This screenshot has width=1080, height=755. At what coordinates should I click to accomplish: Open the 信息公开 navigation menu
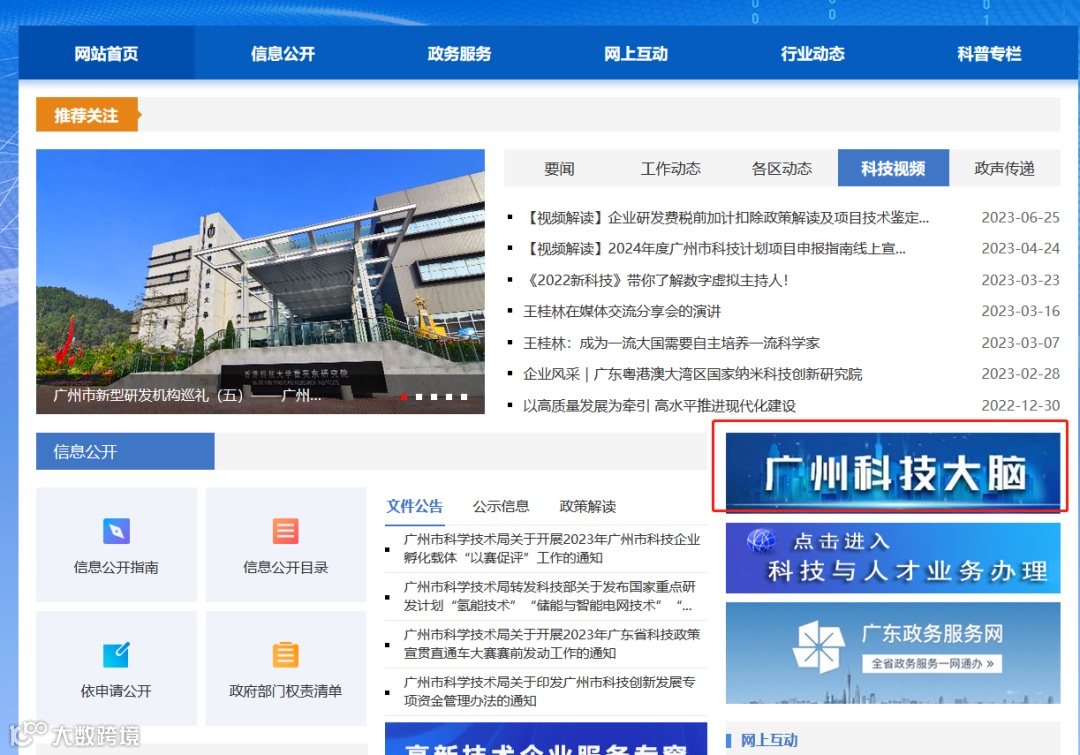[283, 54]
